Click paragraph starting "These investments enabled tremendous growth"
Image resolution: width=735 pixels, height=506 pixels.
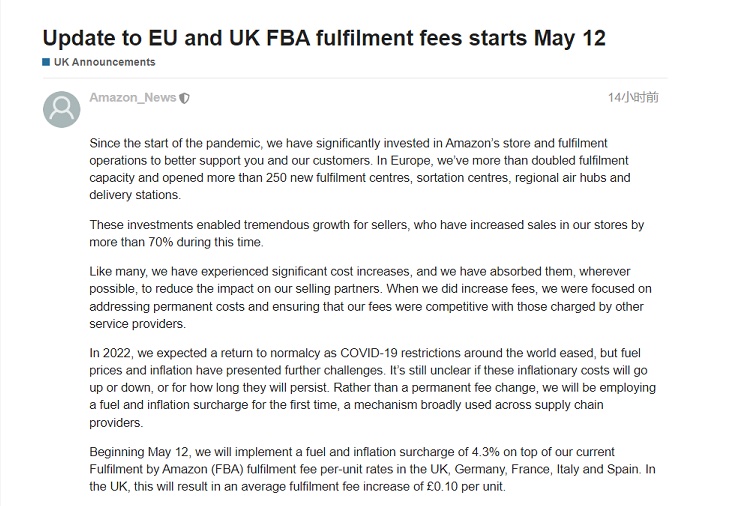(367, 234)
